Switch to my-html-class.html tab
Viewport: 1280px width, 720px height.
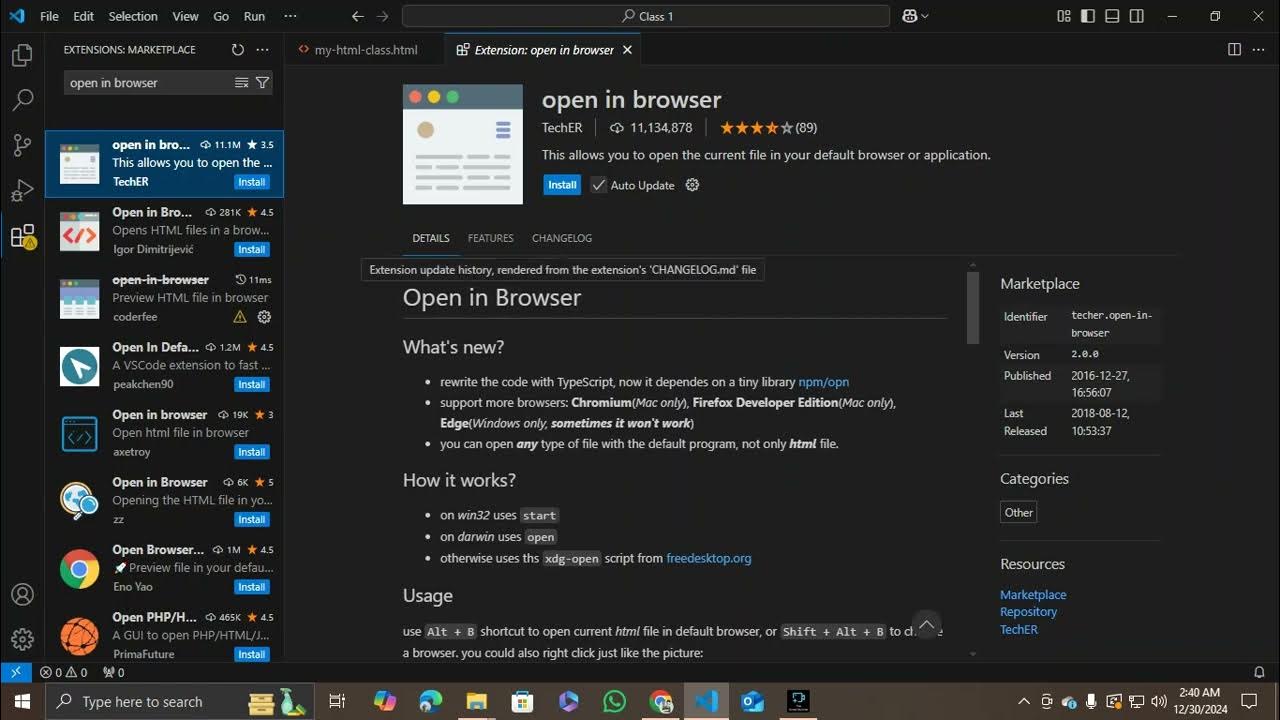click(x=365, y=49)
